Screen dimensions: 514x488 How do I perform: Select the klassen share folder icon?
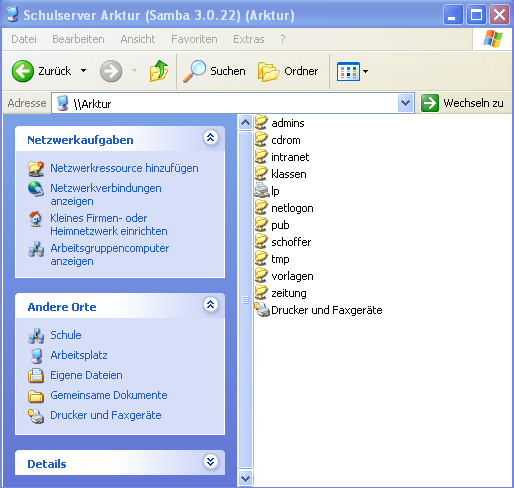click(261, 173)
